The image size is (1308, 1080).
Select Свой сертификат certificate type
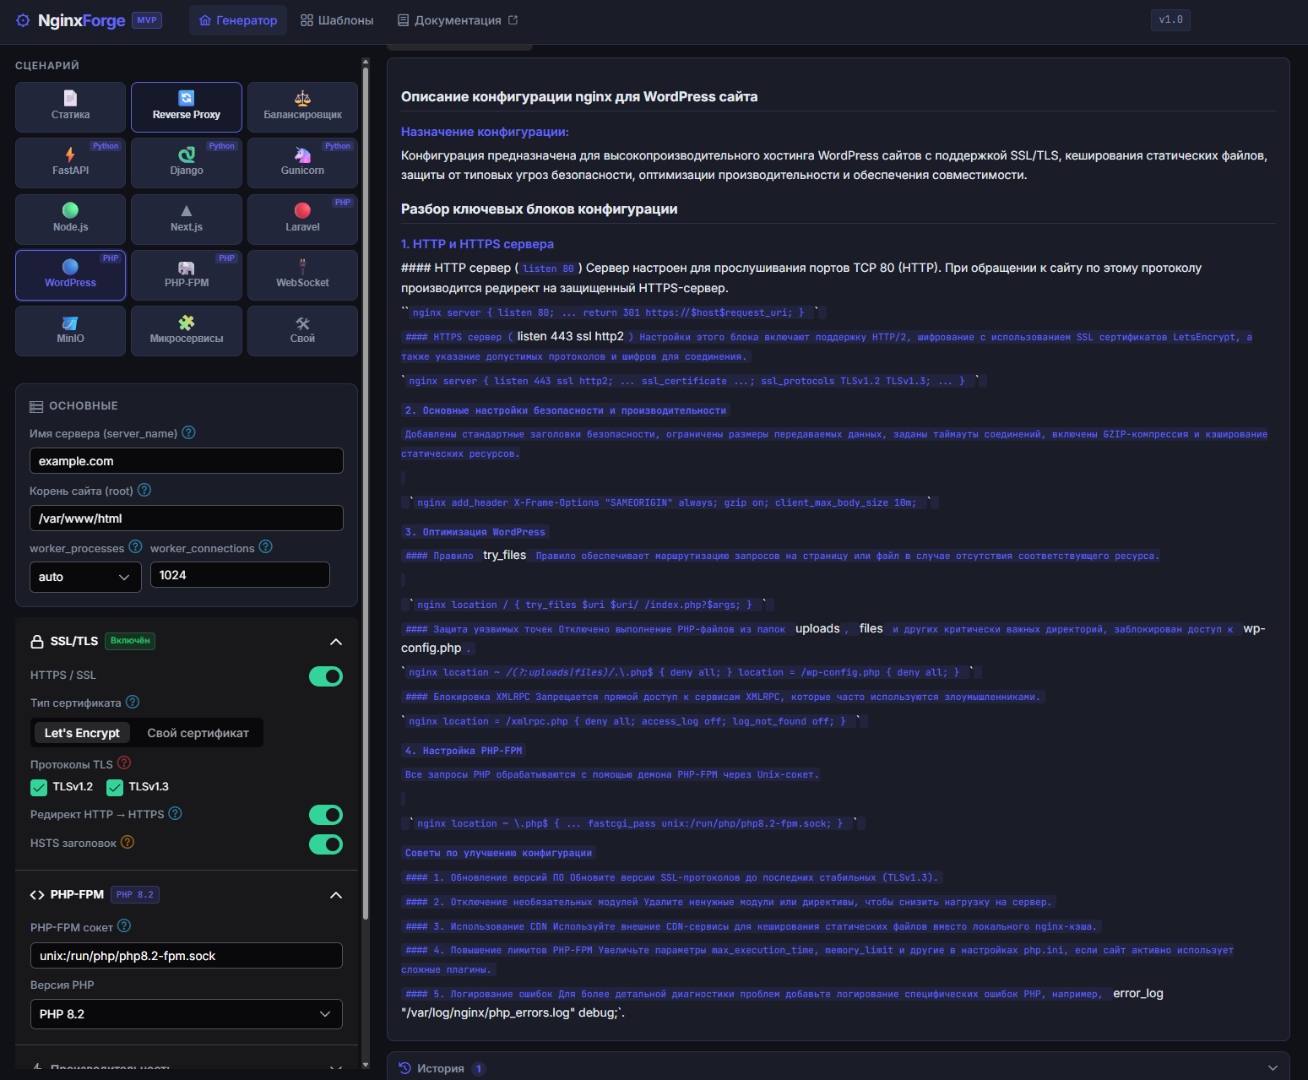(x=198, y=733)
